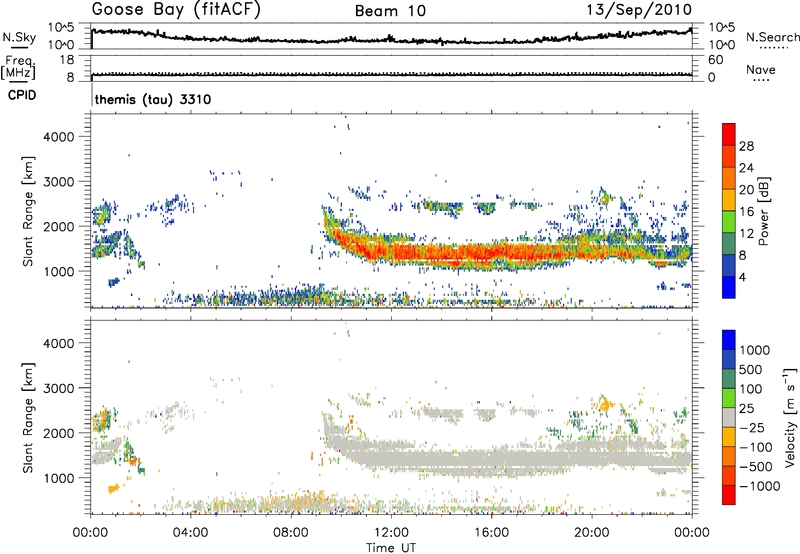
Task: Click the "60" Nave axis tick label
Action: click(x=715, y=60)
